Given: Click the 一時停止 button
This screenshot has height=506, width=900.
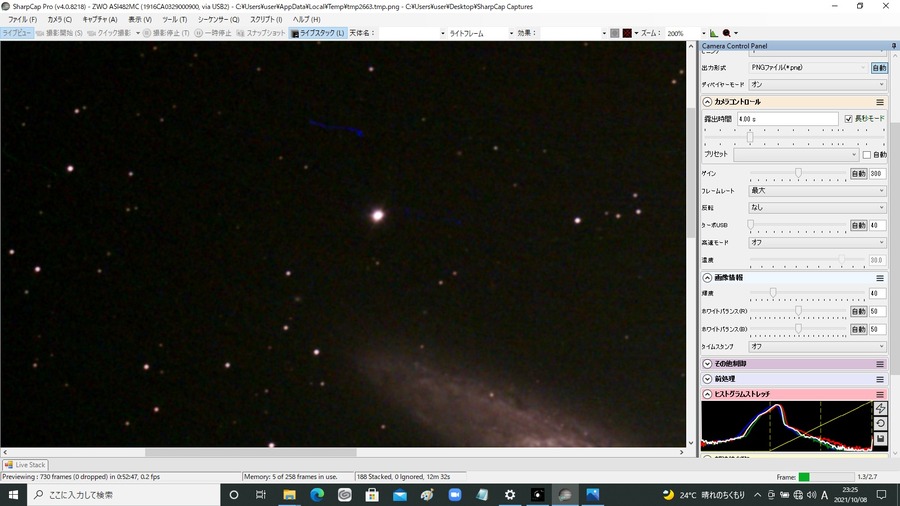Looking at the screenshot, I should coord(213,33).
